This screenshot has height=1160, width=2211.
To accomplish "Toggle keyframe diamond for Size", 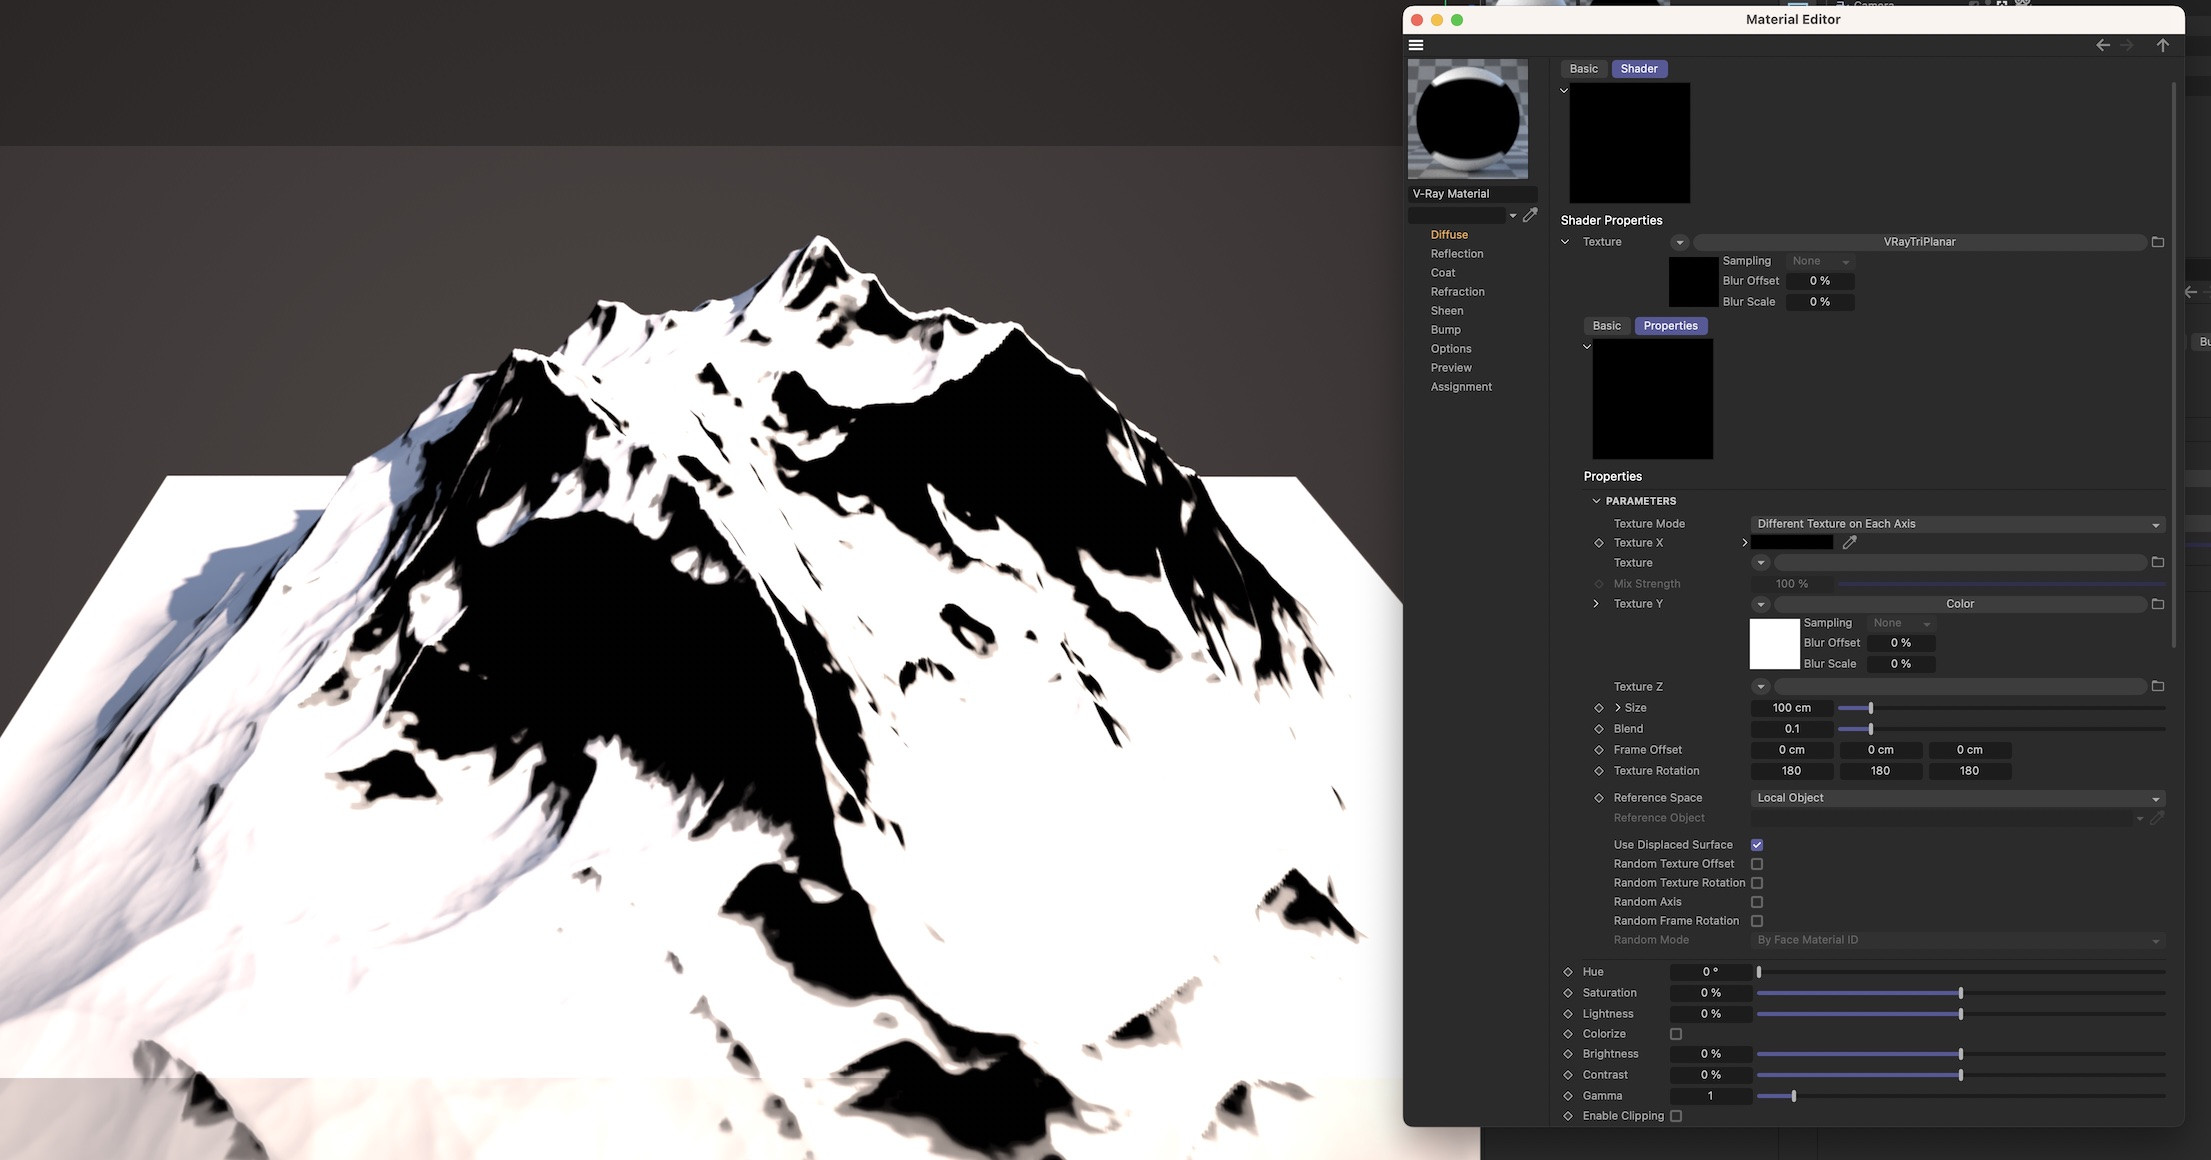I will click(1598, 708).
